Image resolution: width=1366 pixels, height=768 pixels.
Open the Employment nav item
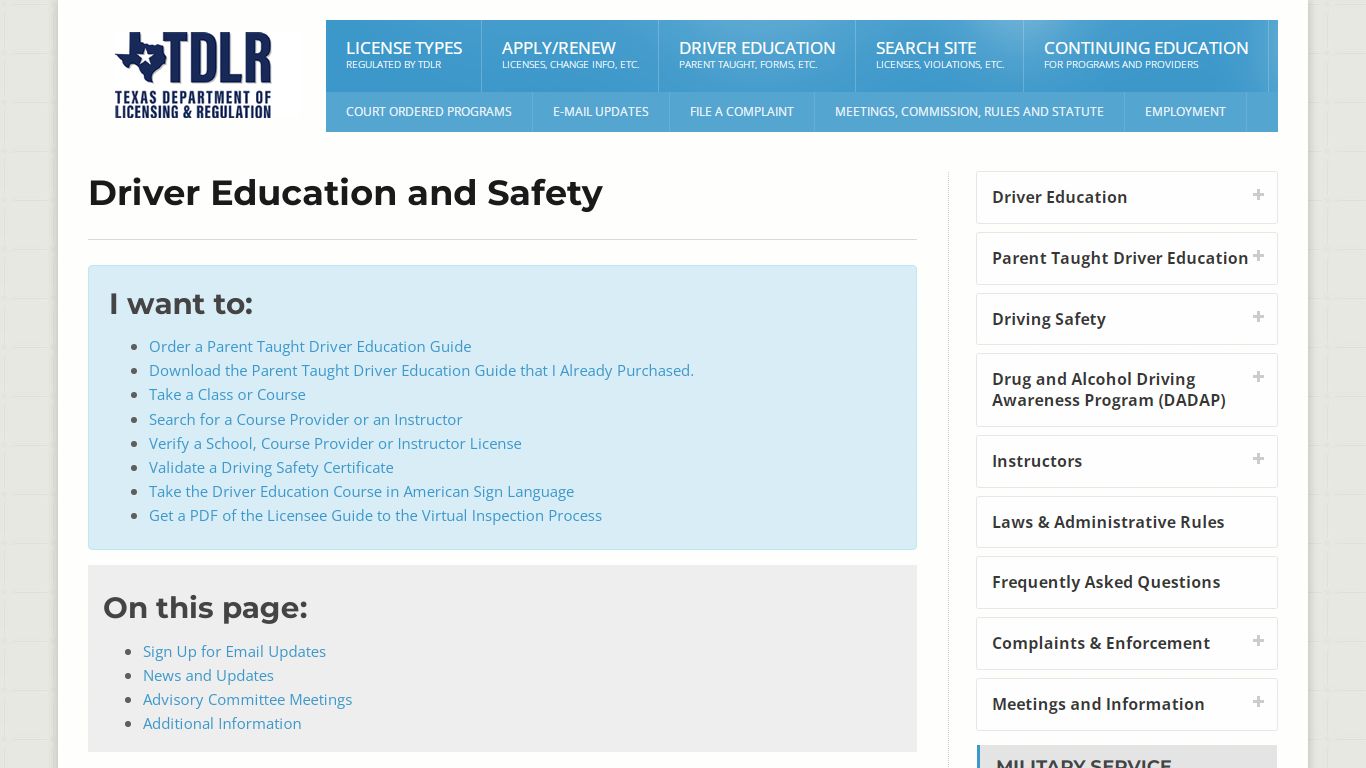[1185, 112]
